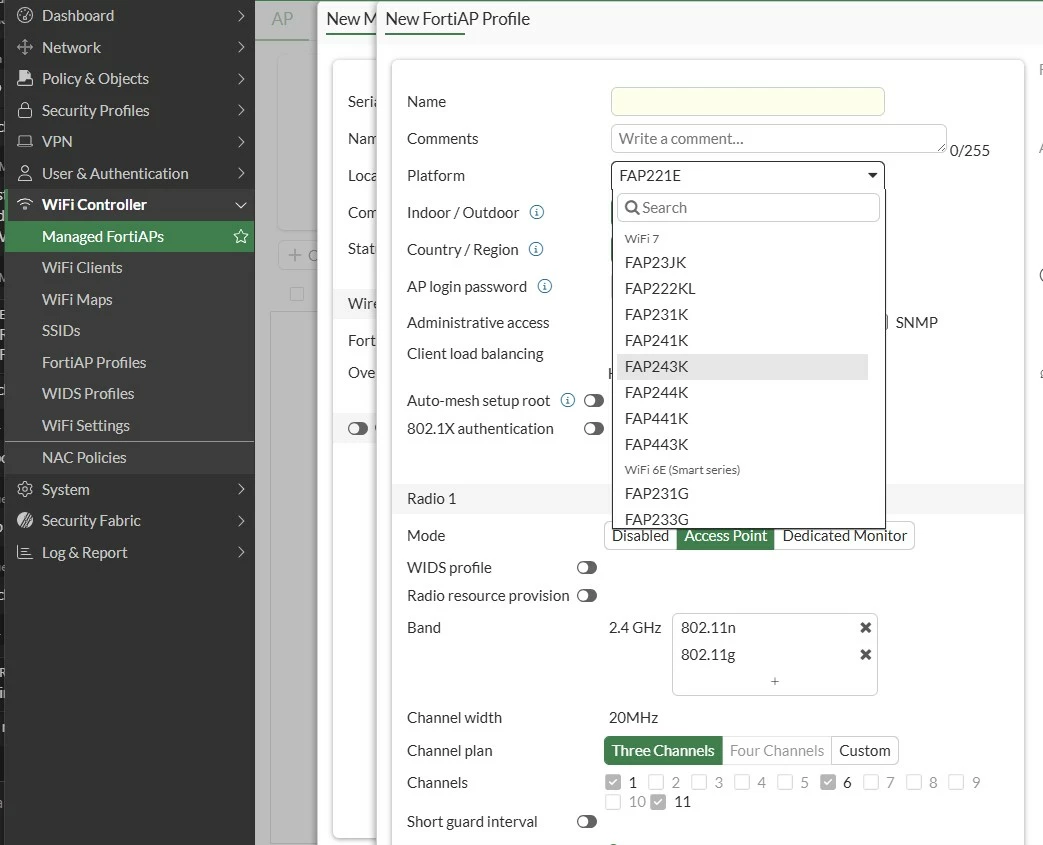Open the Dashboard menu icon
1043x845 pixels.
point(25,15)
